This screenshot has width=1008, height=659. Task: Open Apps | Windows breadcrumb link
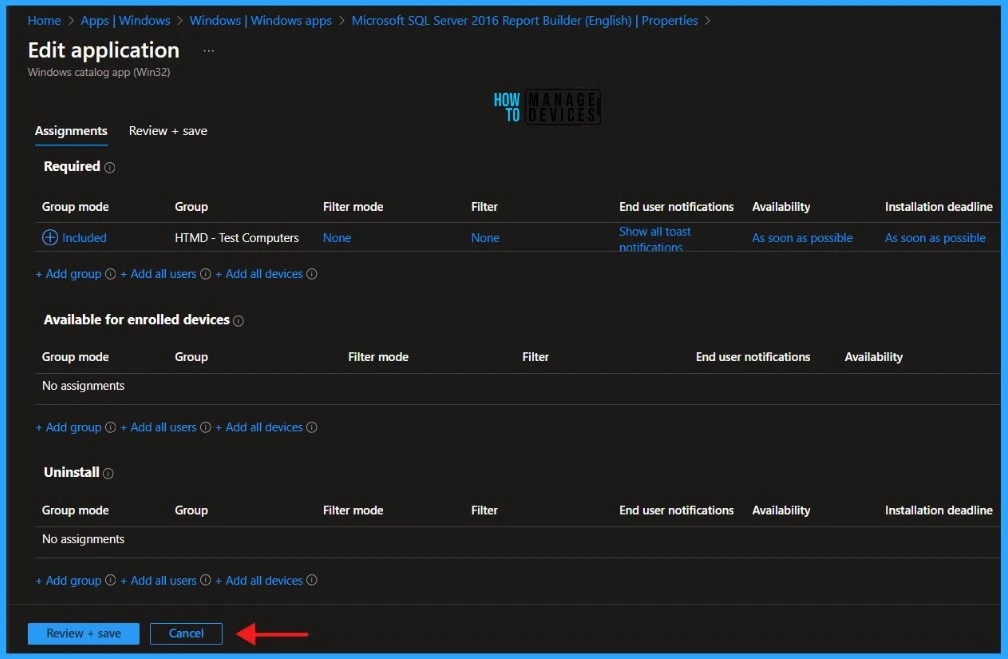[x=125, y=21]
